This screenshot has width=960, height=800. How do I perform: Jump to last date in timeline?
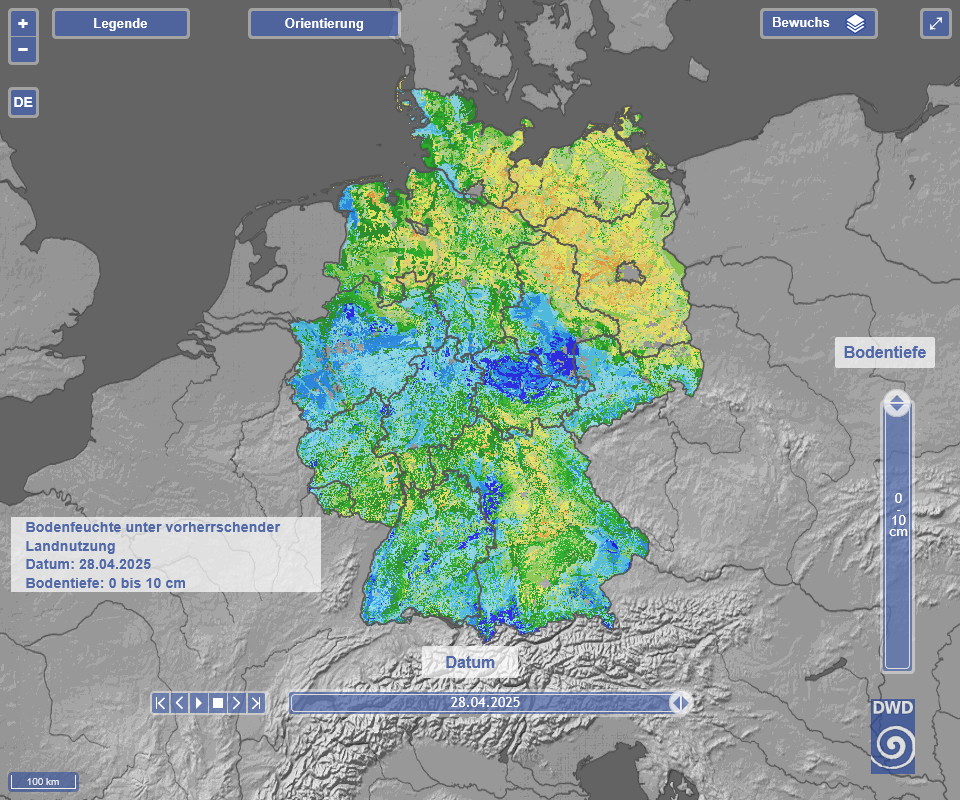tap(256, 703)
